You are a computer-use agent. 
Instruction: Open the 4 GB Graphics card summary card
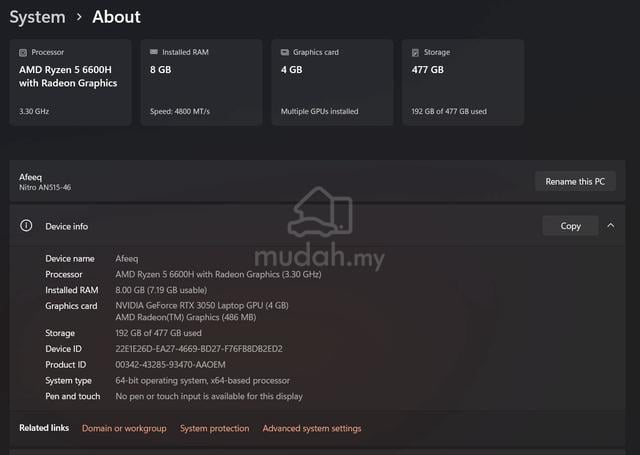(x=332, y=82)
